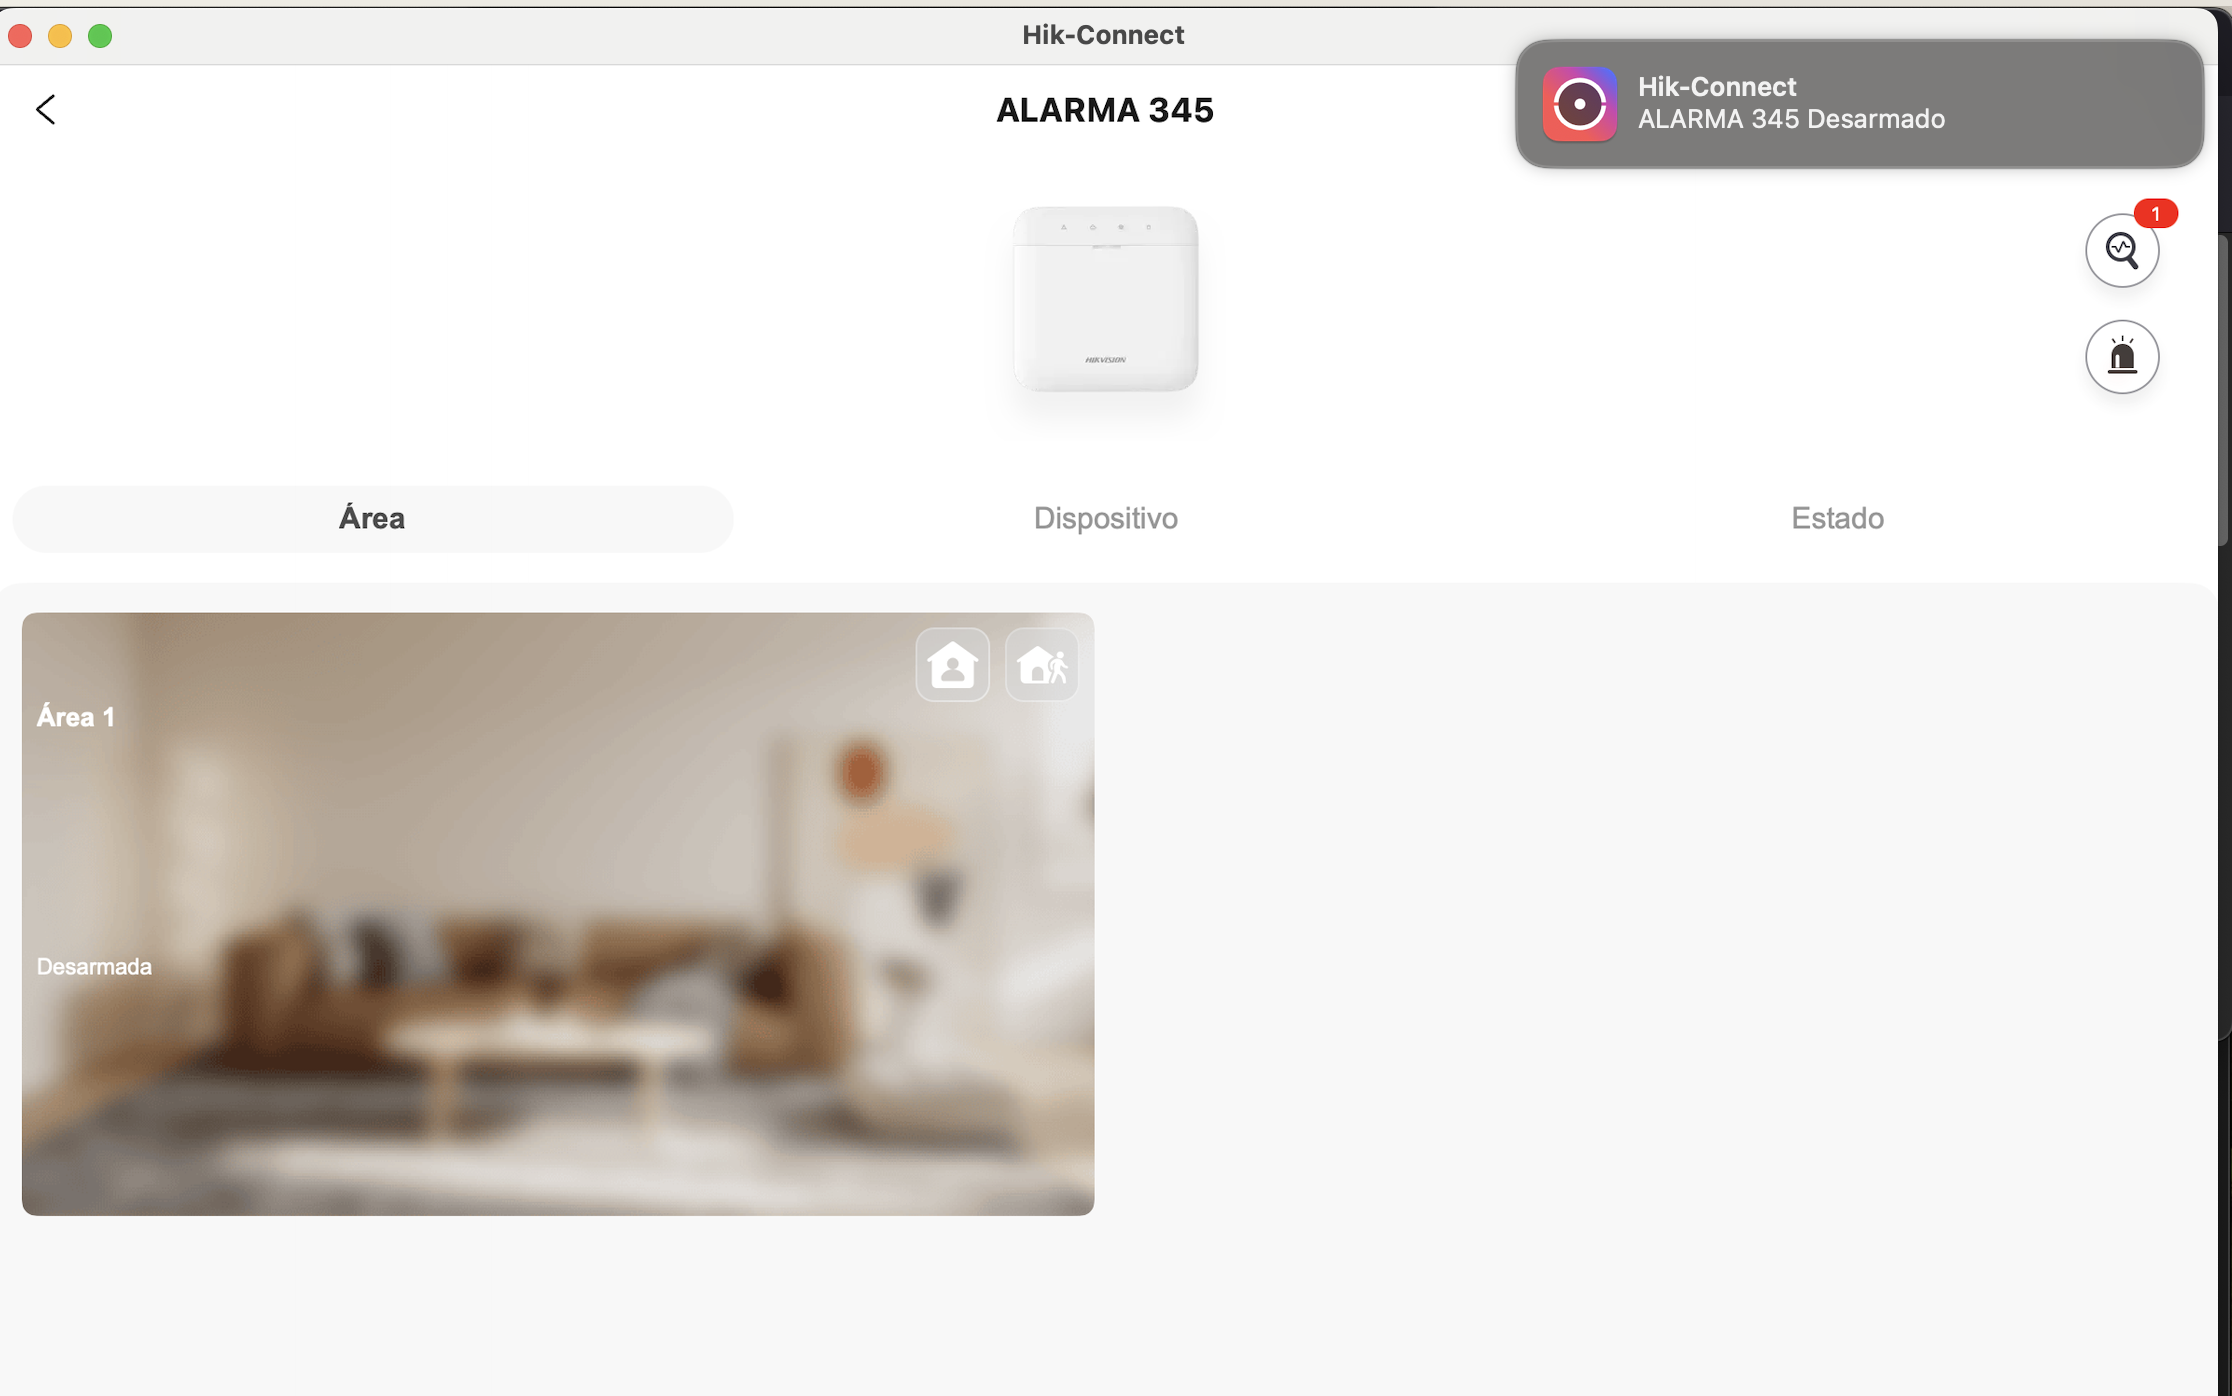The width and height of the screenshot is (2232, 1396).
Task: Click the Desarmada status label
Action: 94,967
